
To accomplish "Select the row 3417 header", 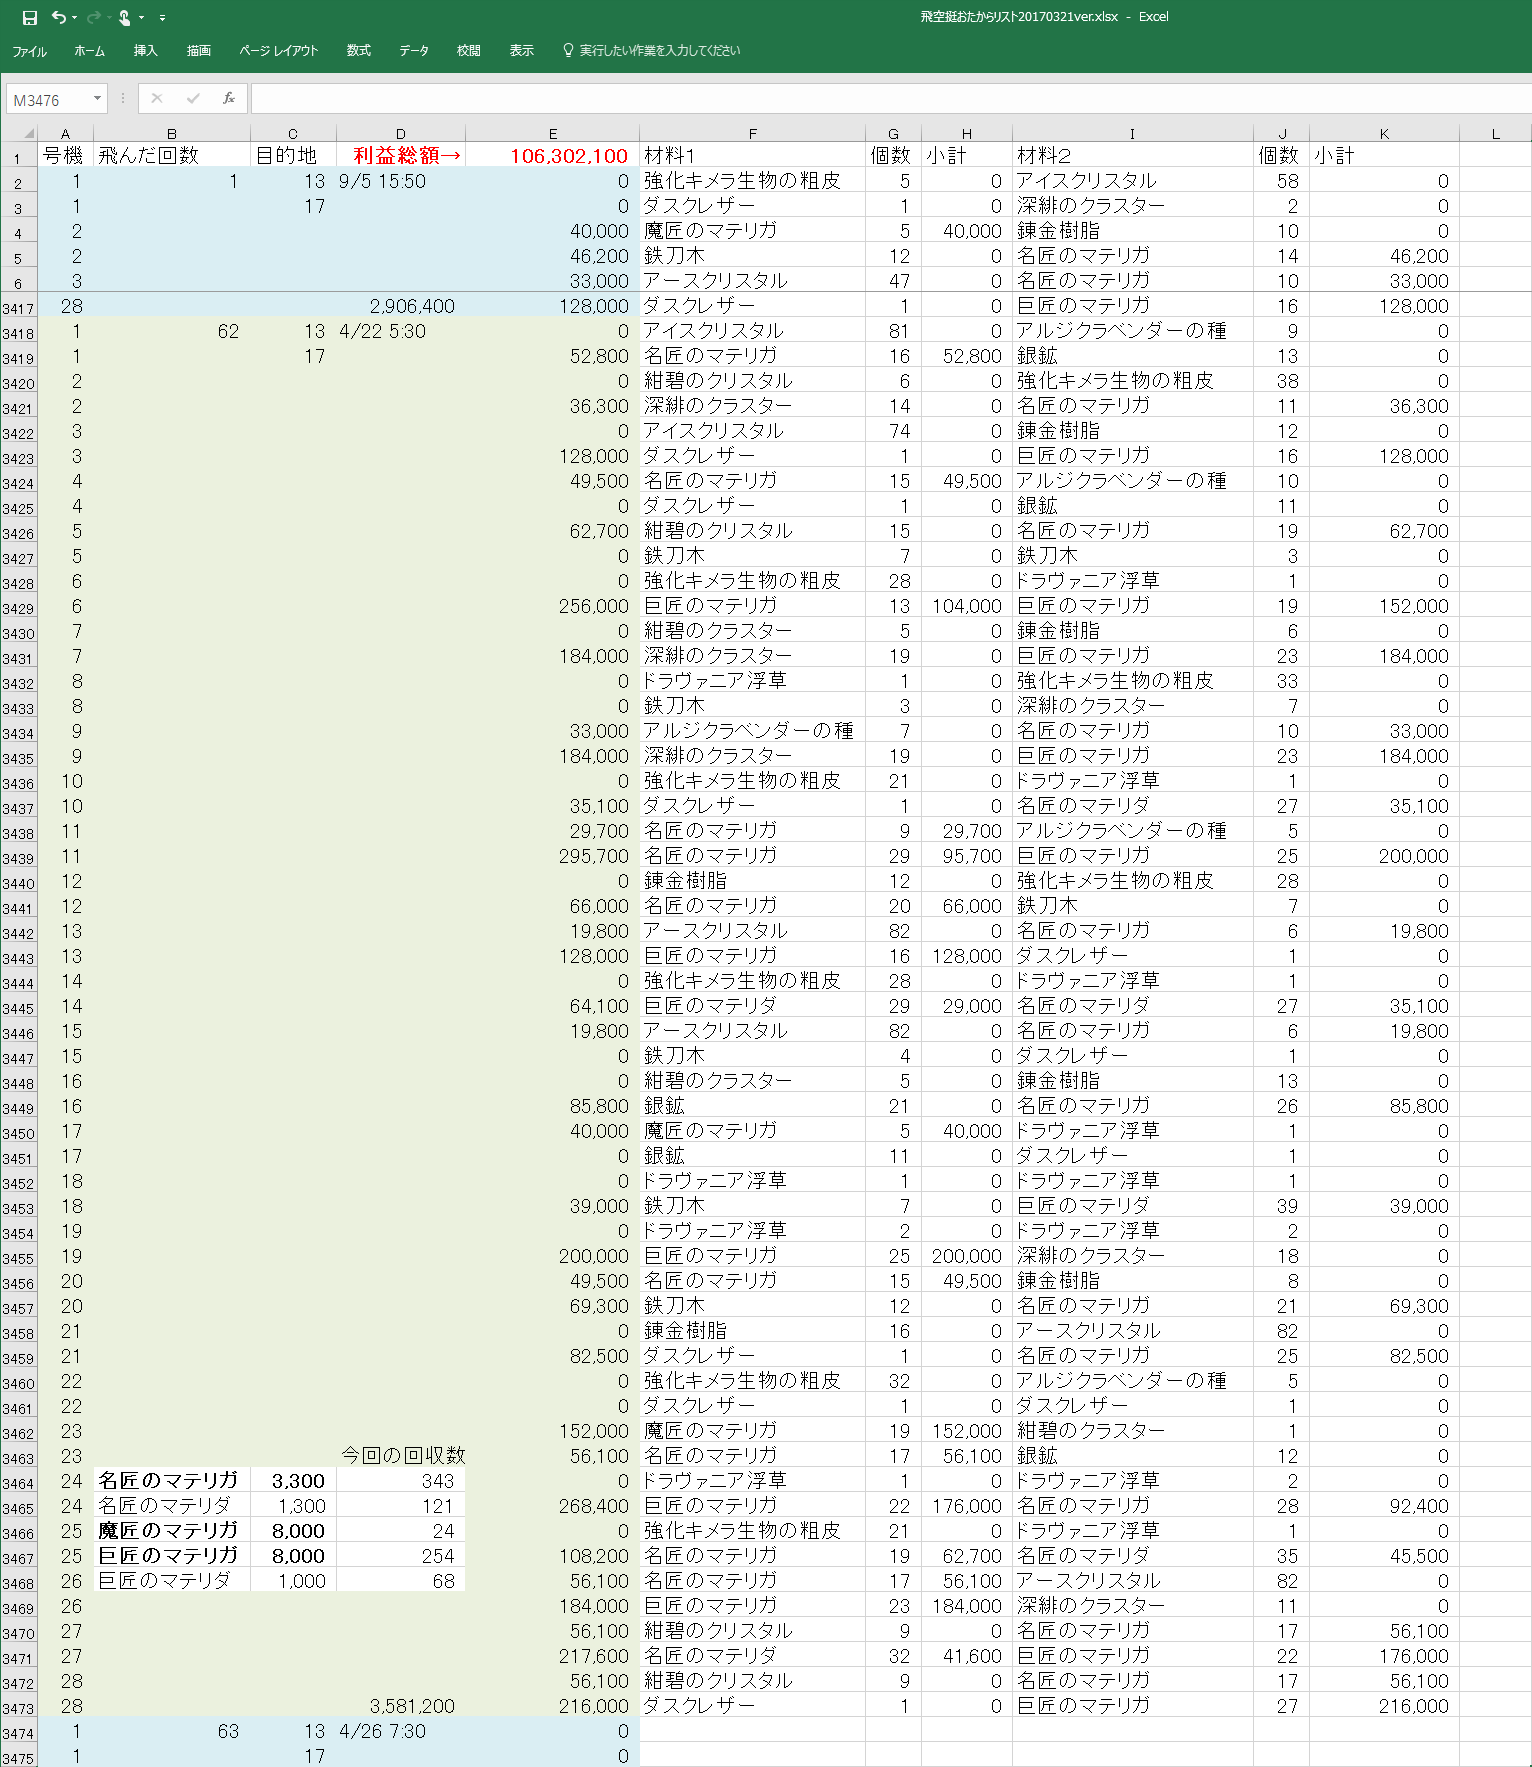I will [x=18, y=309].
